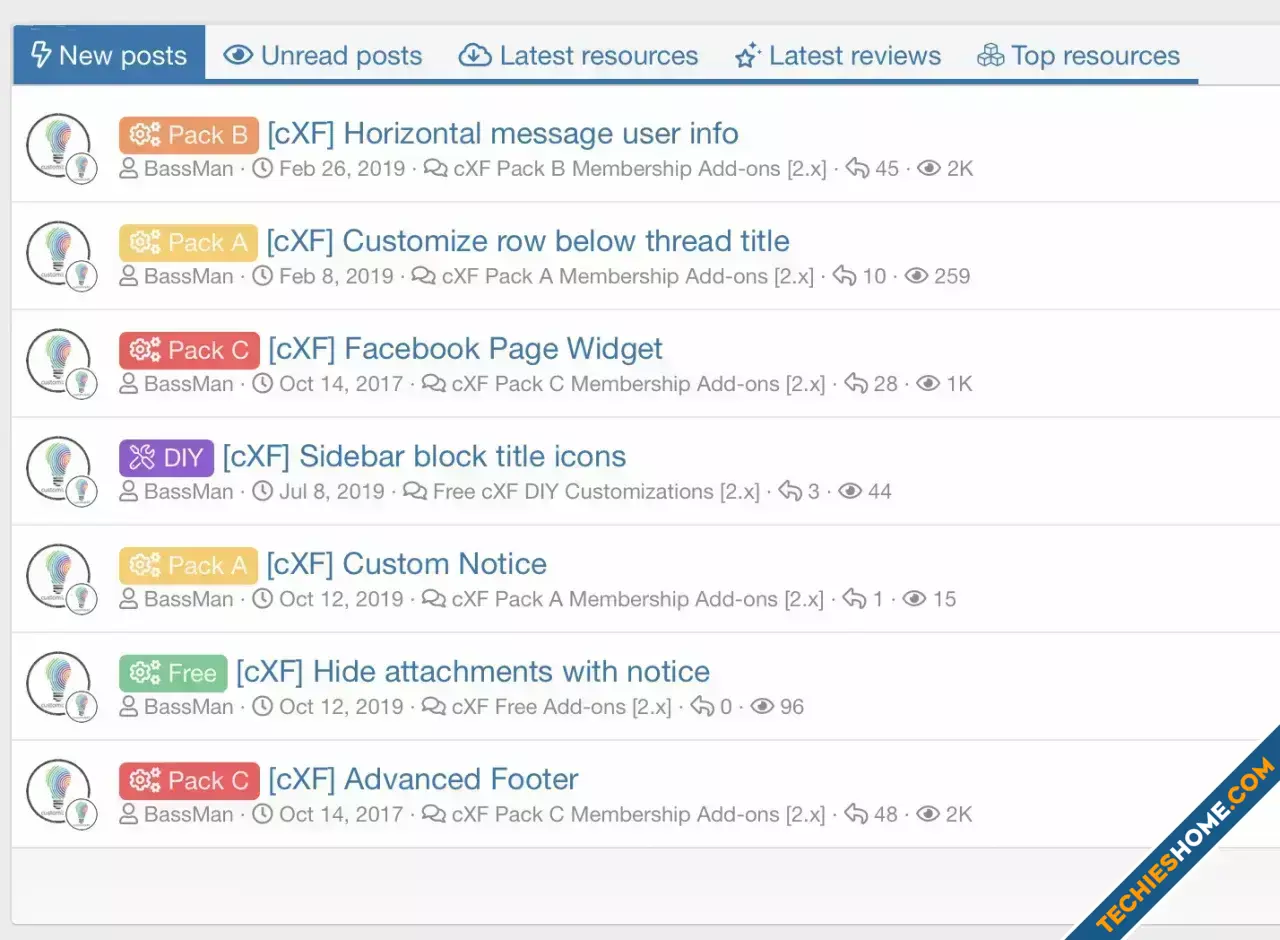Image resolution: width=1280 pixels, height=940 pixels.
Task: Open cXF Free Add-ons [2.x] forum
Action: (561, 706)
